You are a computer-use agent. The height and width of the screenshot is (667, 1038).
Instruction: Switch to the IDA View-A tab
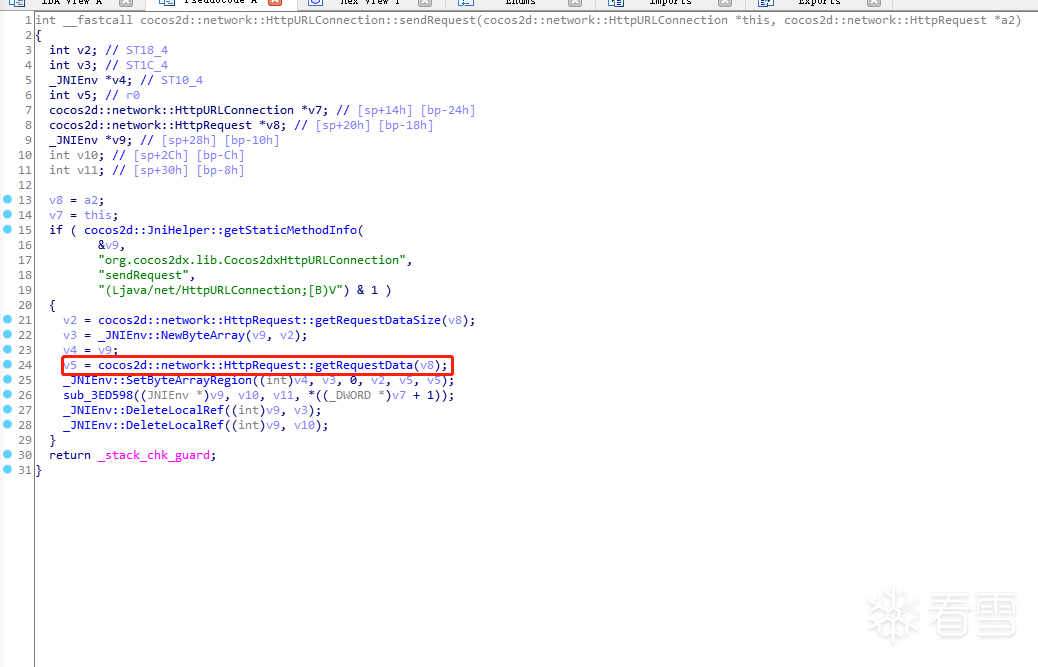click(71, 3)
